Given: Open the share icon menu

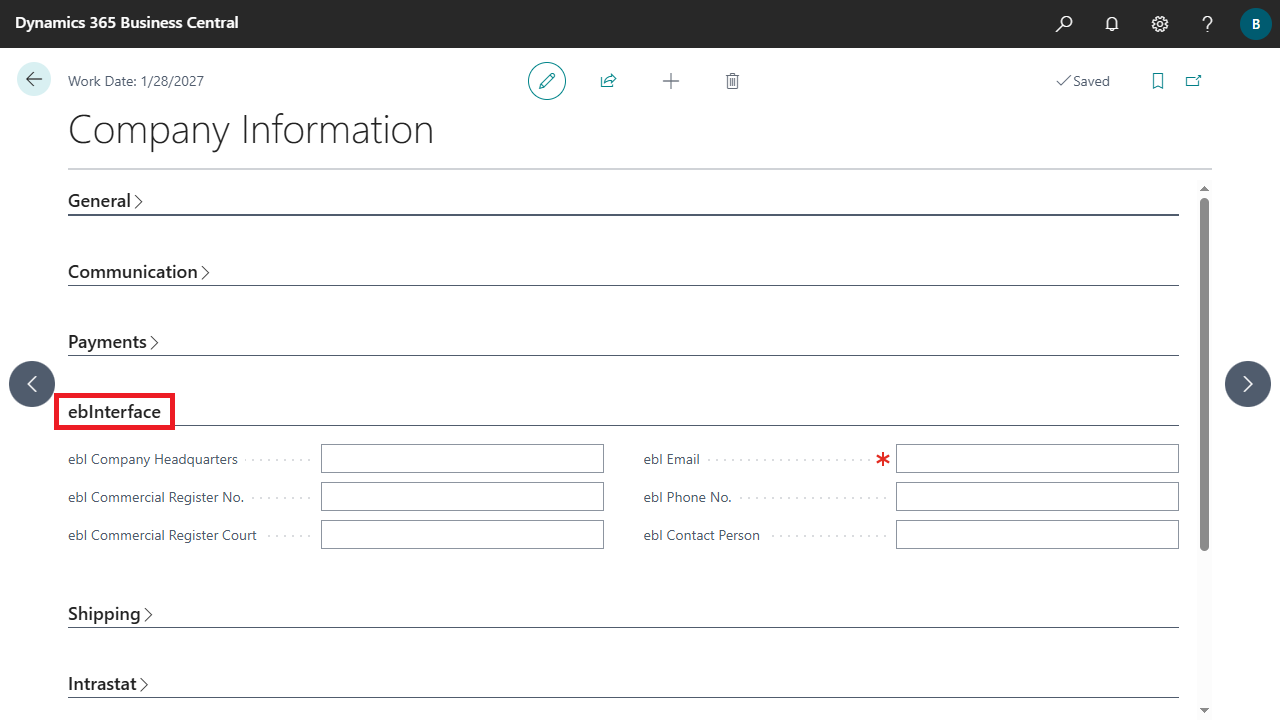Looking at the screenshot, I should [608, 81].
